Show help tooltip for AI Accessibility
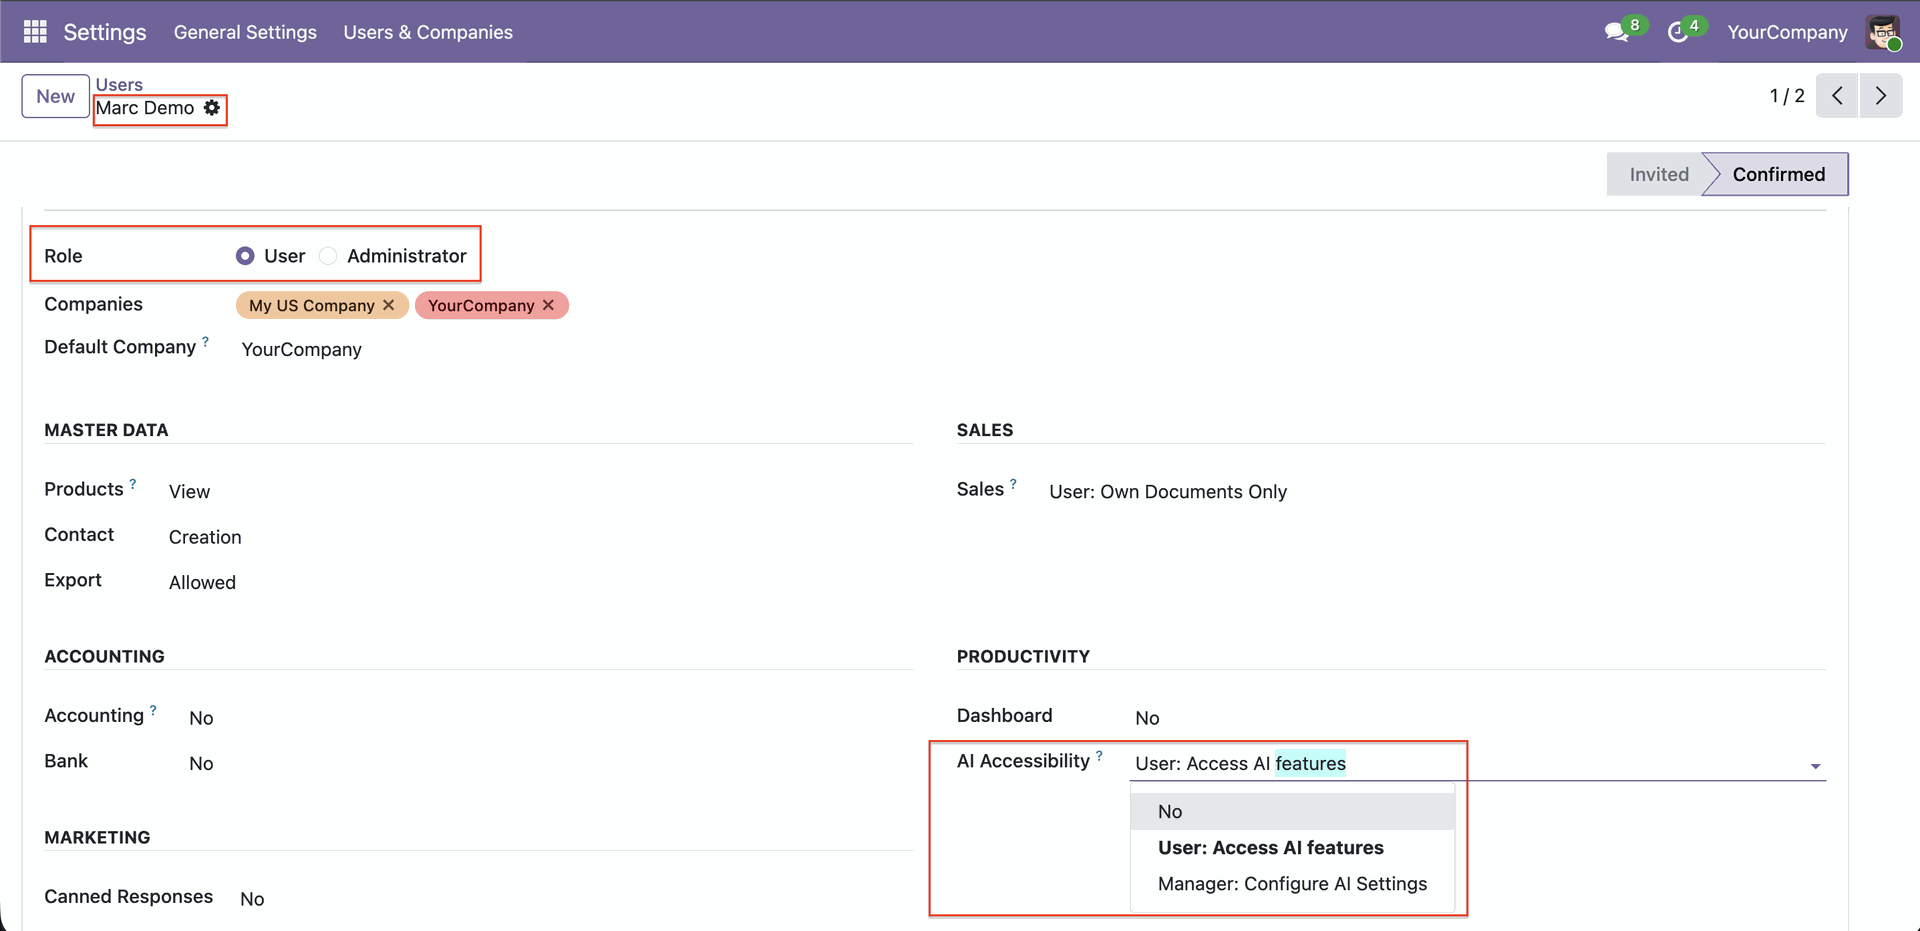This screenshot has width=1920, height=931. coord(1099,756)
